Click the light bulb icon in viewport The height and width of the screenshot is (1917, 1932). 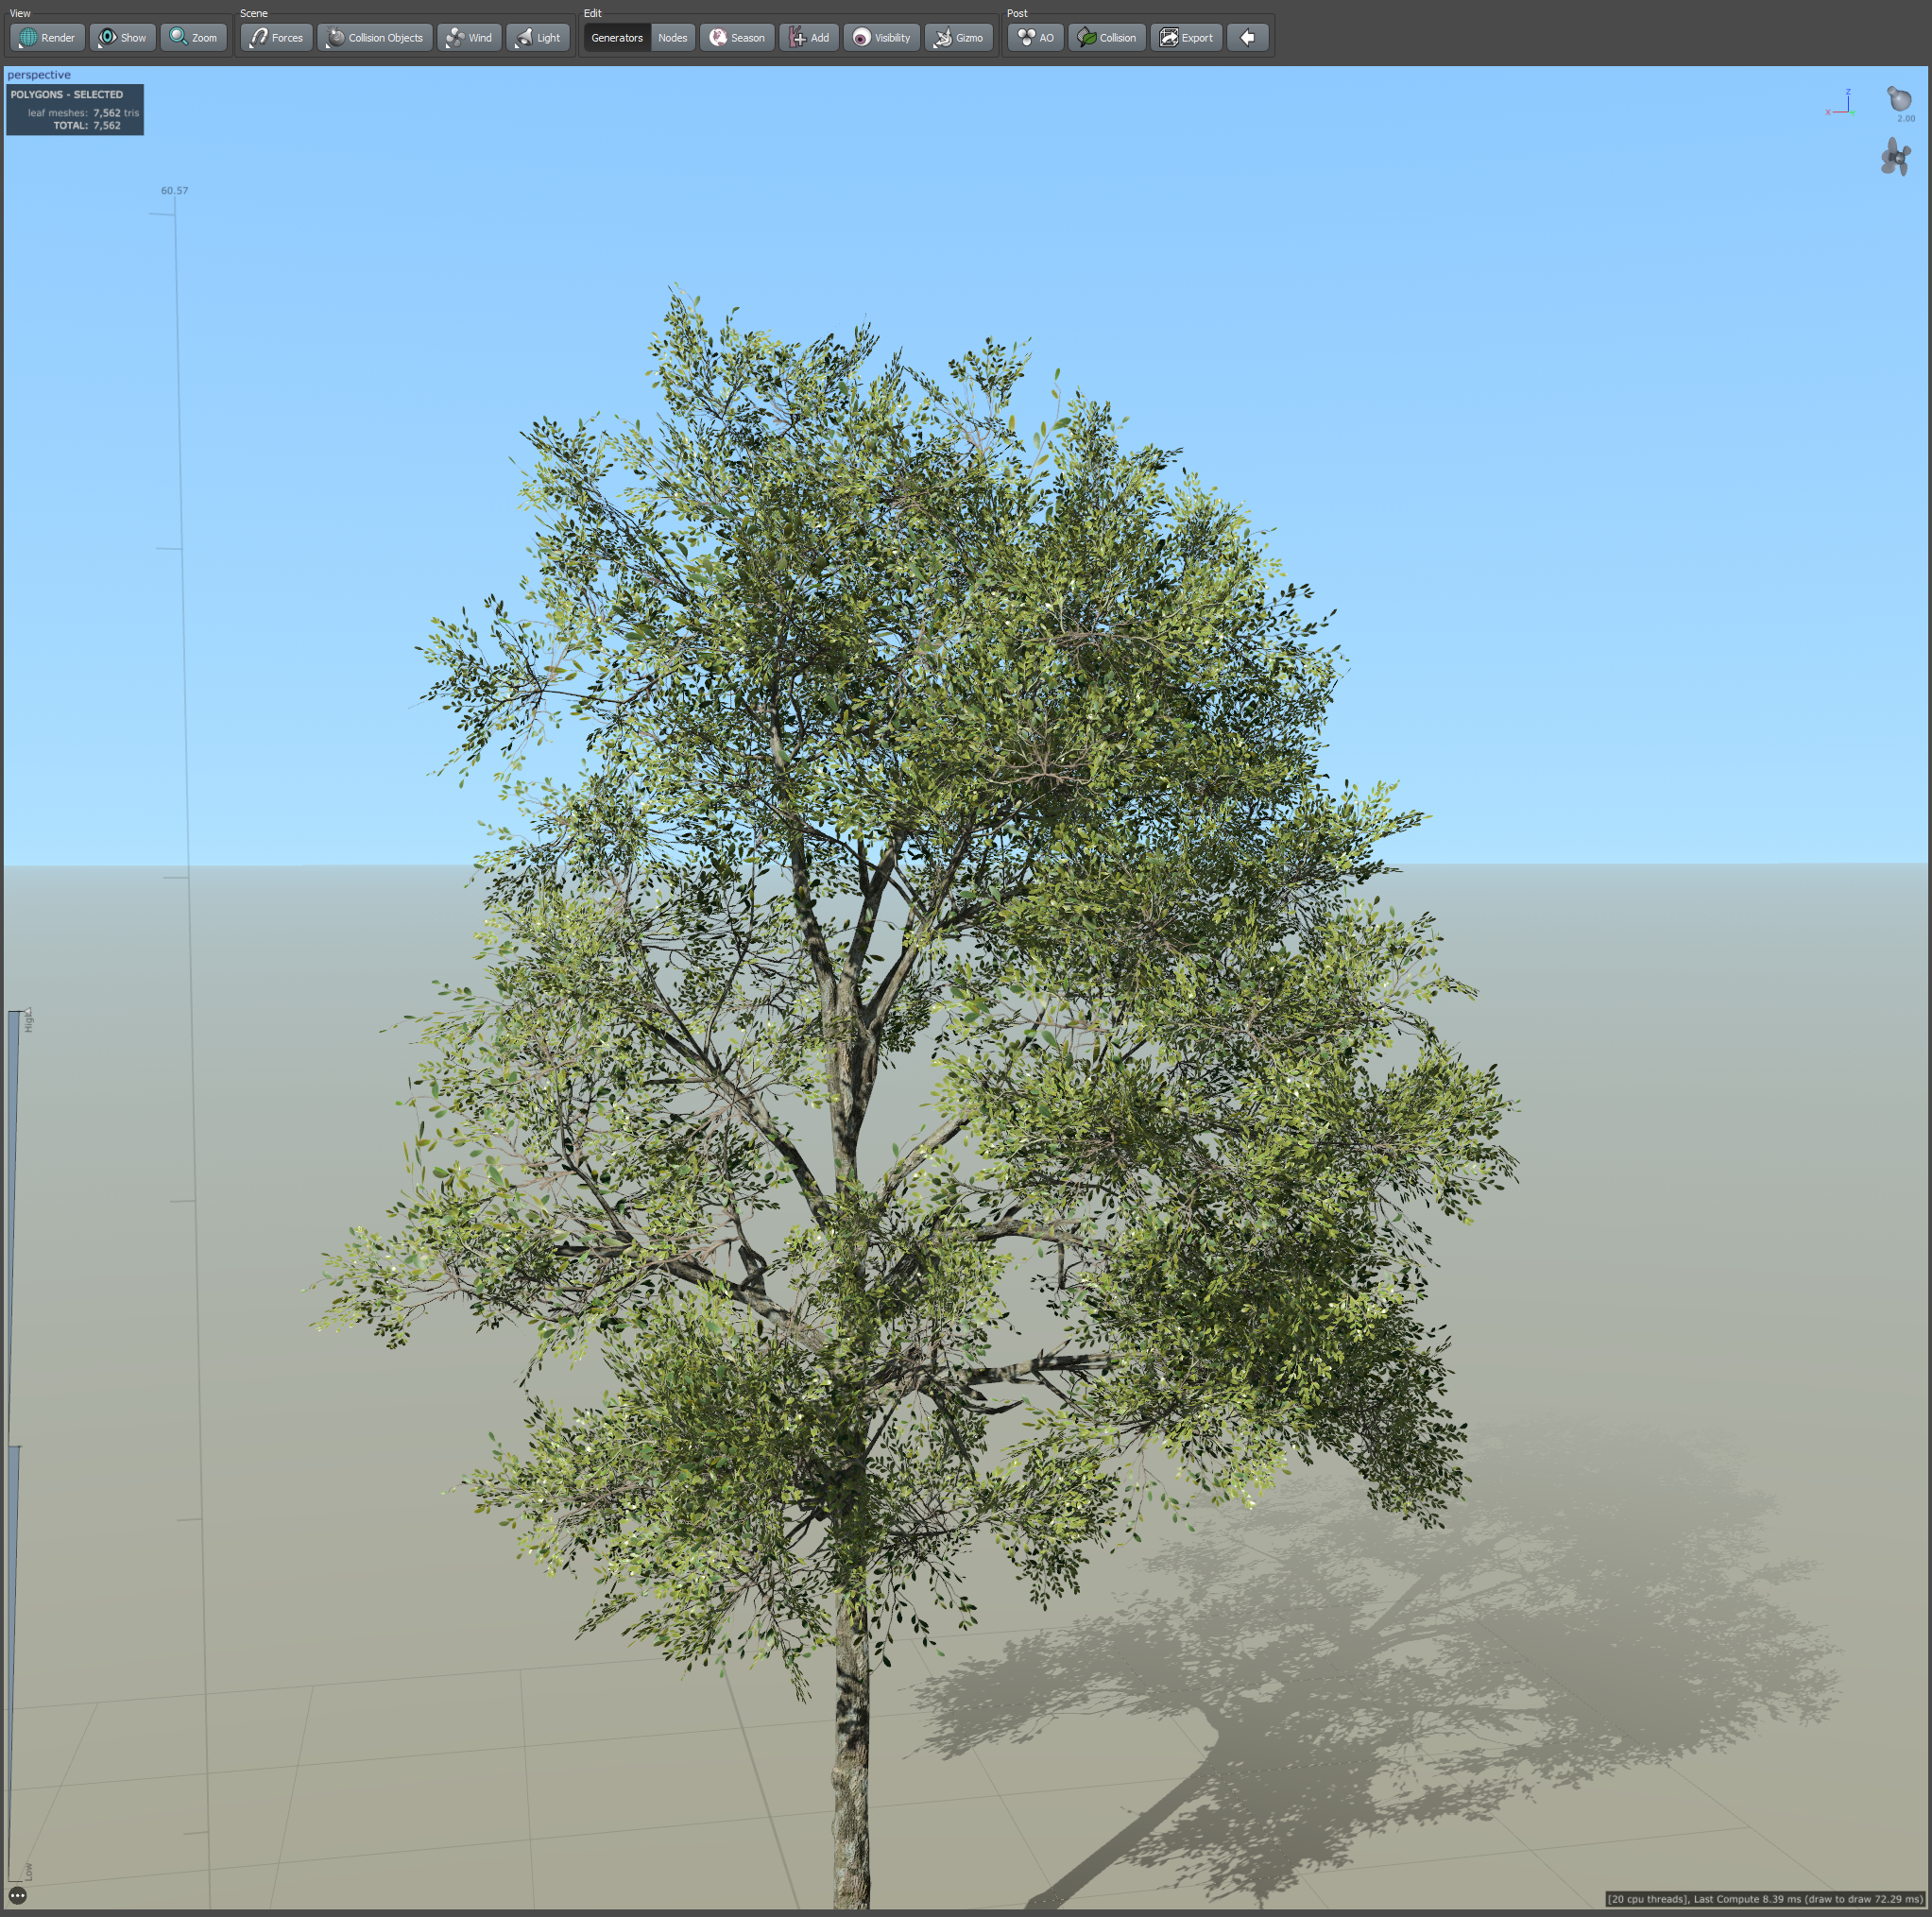tap(1898, 99)
